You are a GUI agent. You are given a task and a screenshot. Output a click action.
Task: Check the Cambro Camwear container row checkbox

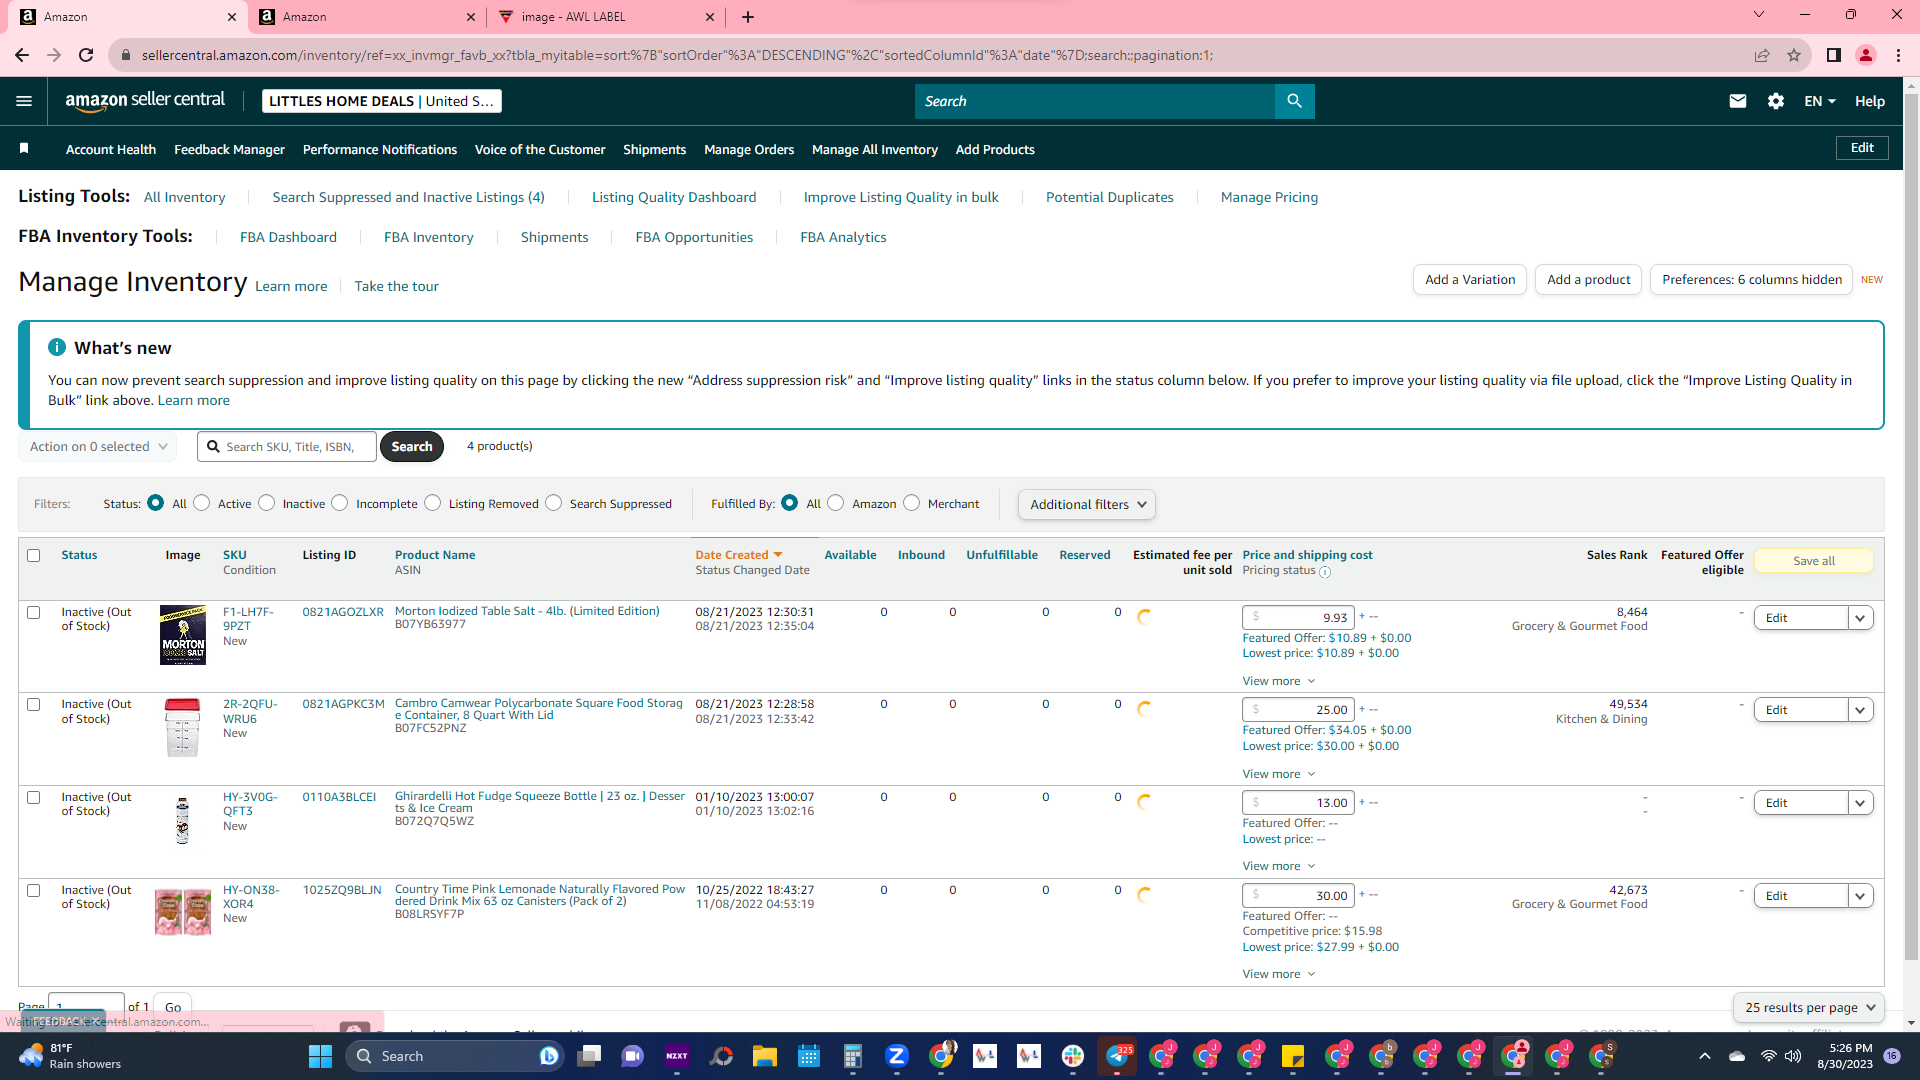34,704
